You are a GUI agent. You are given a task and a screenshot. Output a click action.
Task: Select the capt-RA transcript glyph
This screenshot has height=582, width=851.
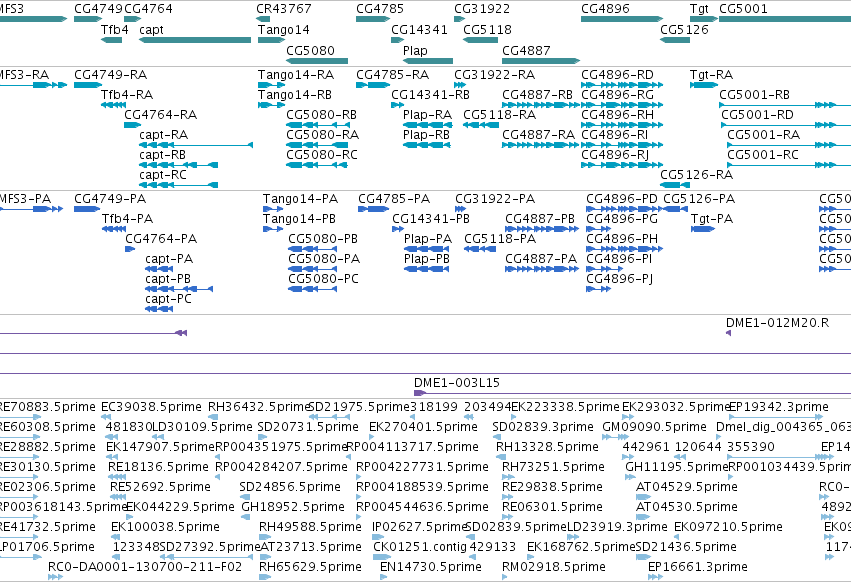click(x=196, y=145)
